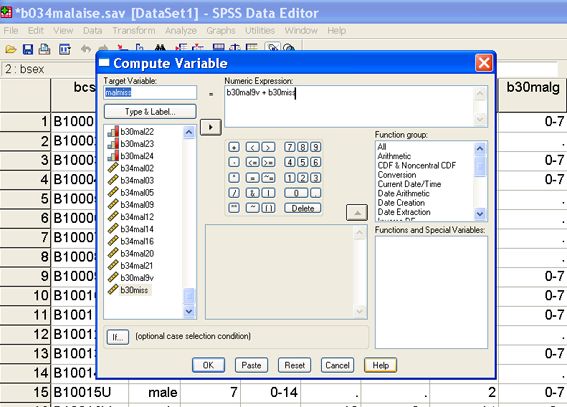Screen dimensions: 567x407
Task: Click the keypad decimal point button
Action: coord(316,193)
